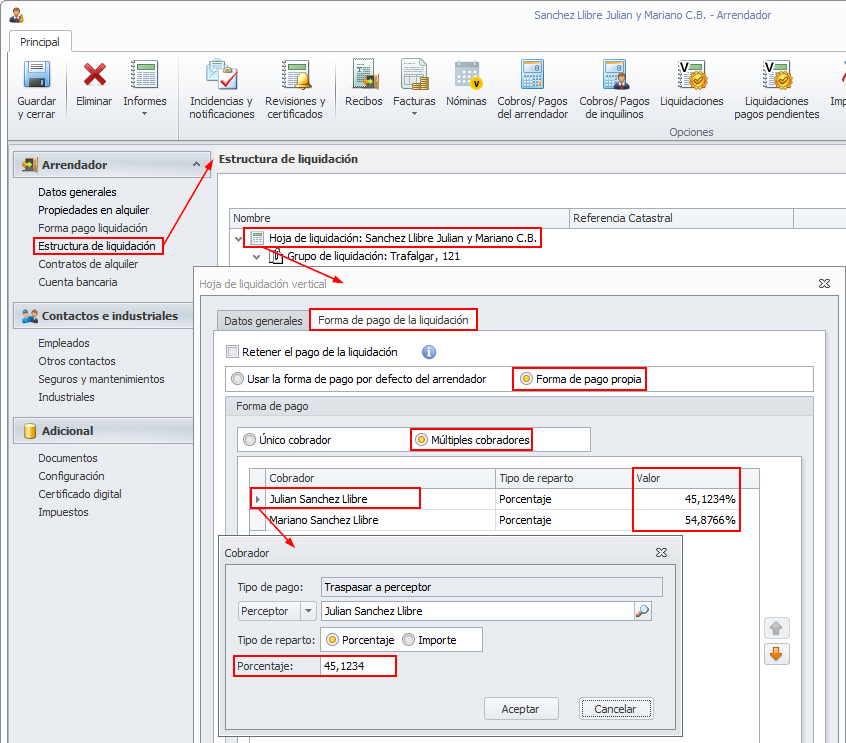846x743 pixels.
Task: Click the Referencia Catastral column header
Action: tap(681, 218)
